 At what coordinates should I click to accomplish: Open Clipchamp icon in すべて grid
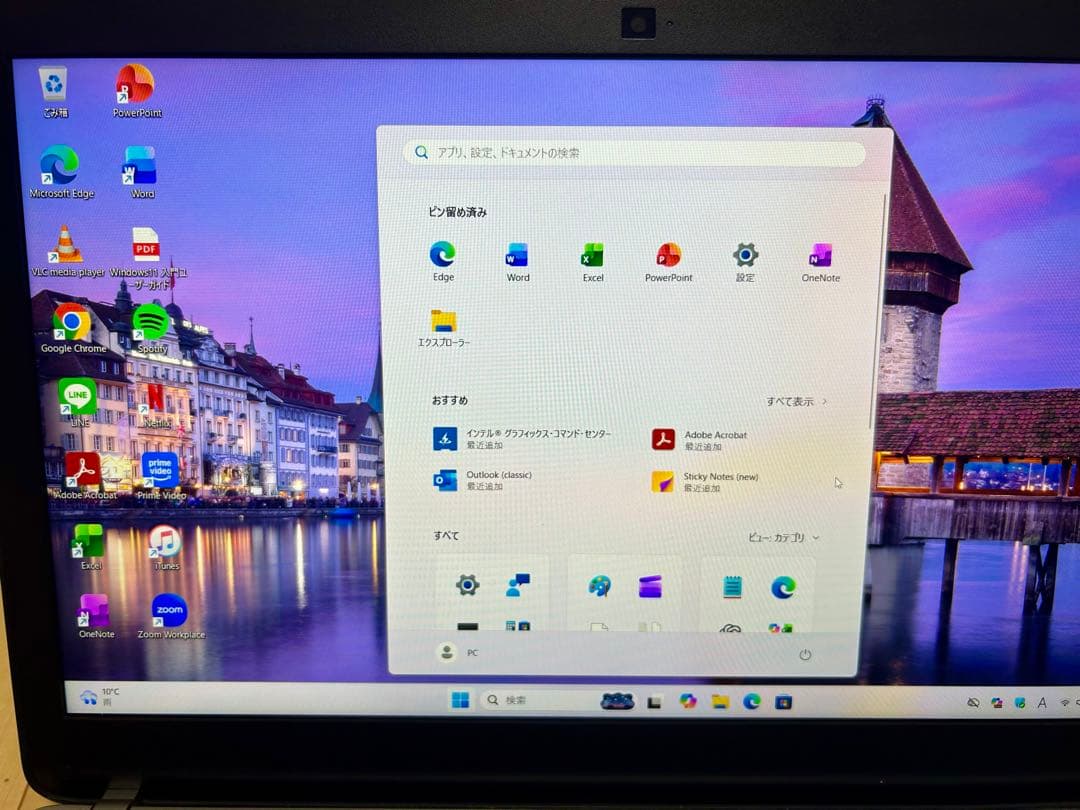point(650,587)
